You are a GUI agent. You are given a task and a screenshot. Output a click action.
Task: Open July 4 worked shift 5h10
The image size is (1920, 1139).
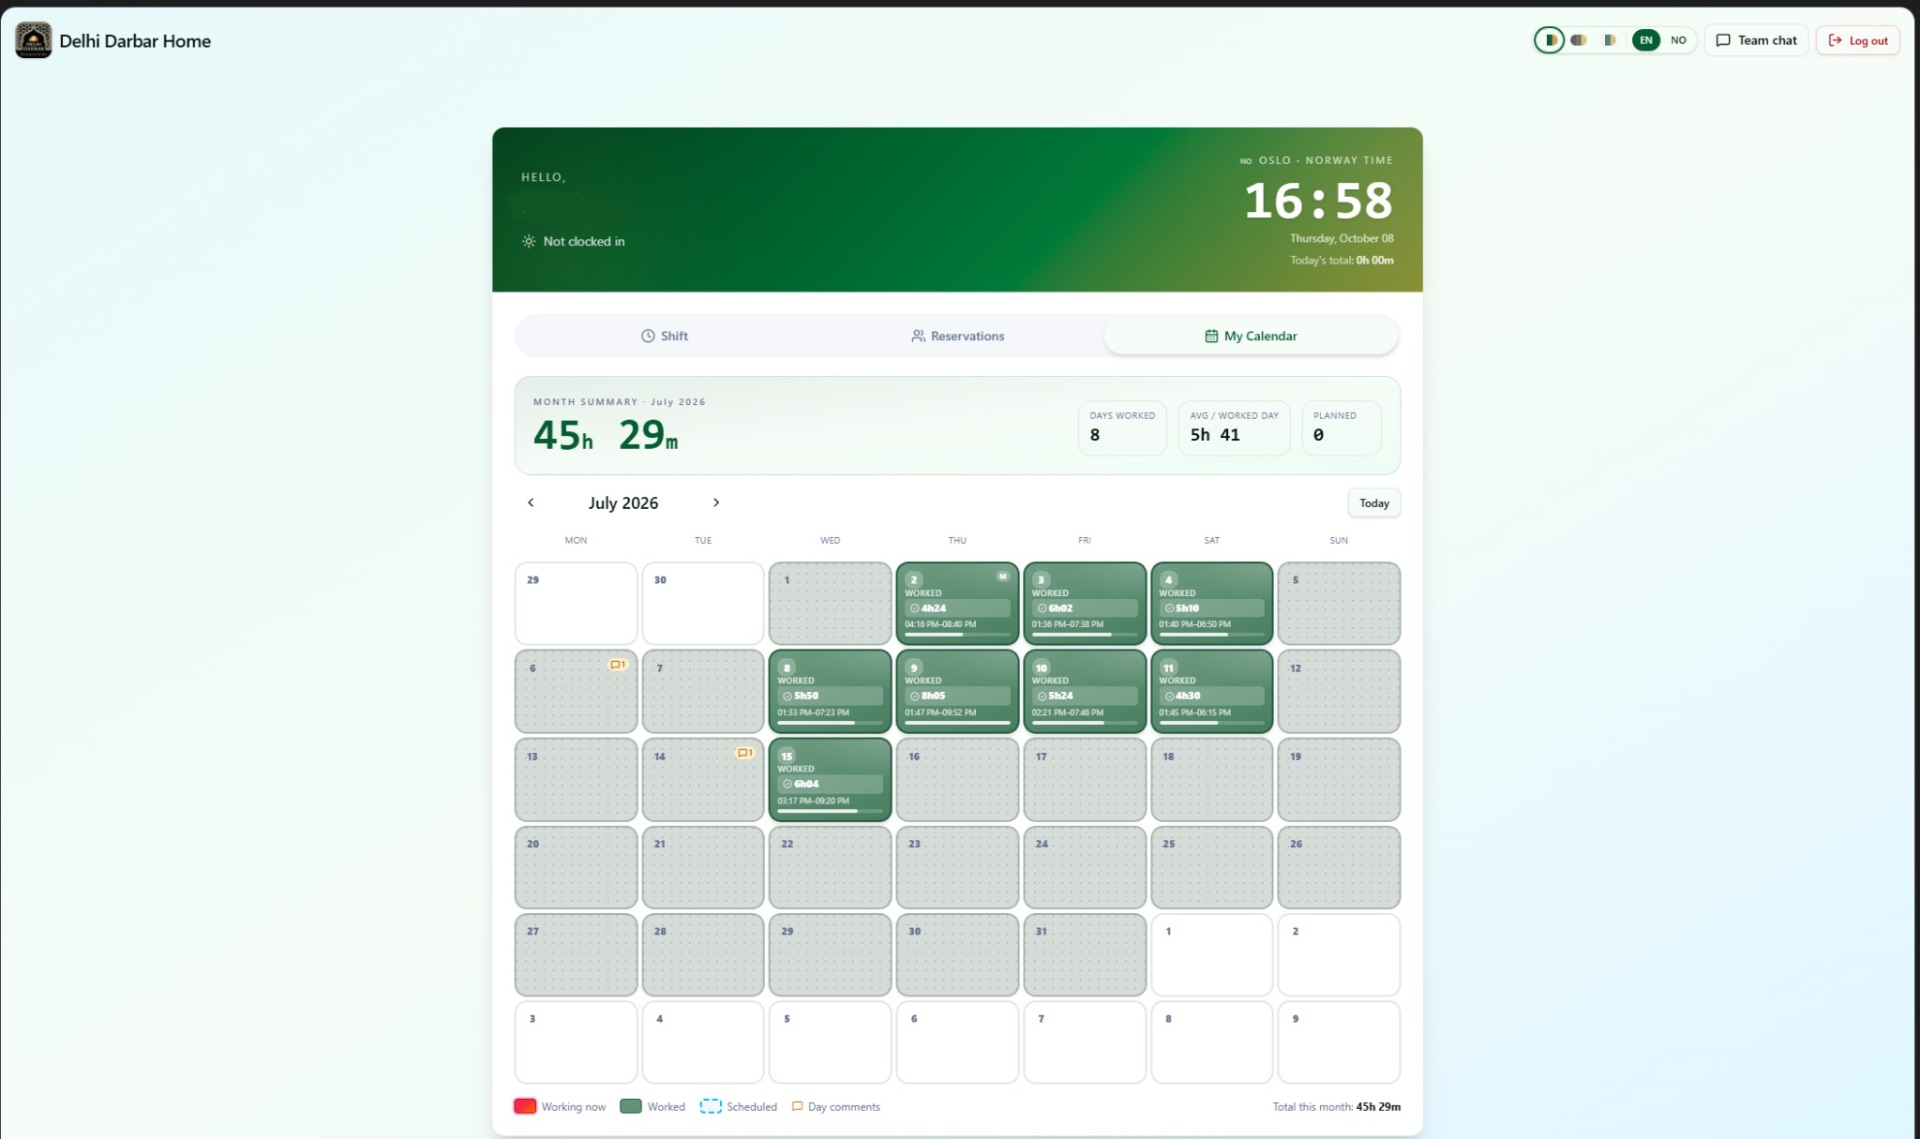click(x=1211, y=603)
